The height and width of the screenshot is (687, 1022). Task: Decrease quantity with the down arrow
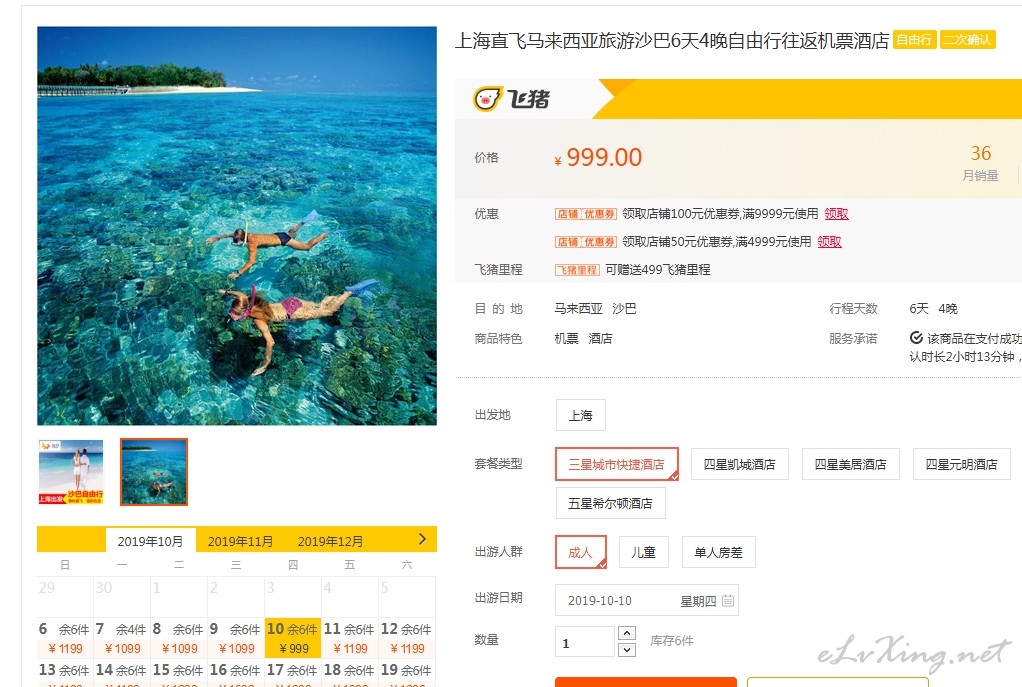(x=626, y=649)
